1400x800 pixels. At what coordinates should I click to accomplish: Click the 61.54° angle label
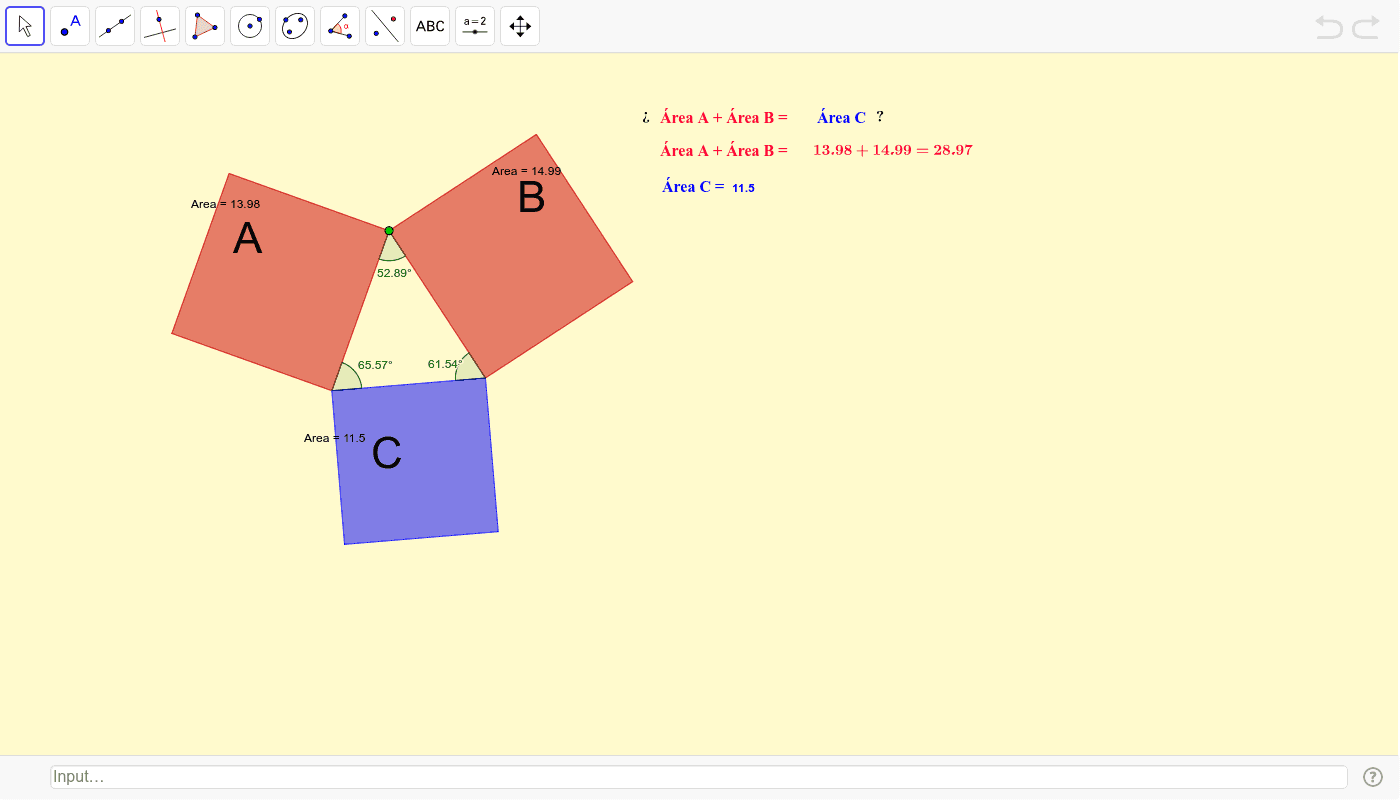click(x=445, y=364)
